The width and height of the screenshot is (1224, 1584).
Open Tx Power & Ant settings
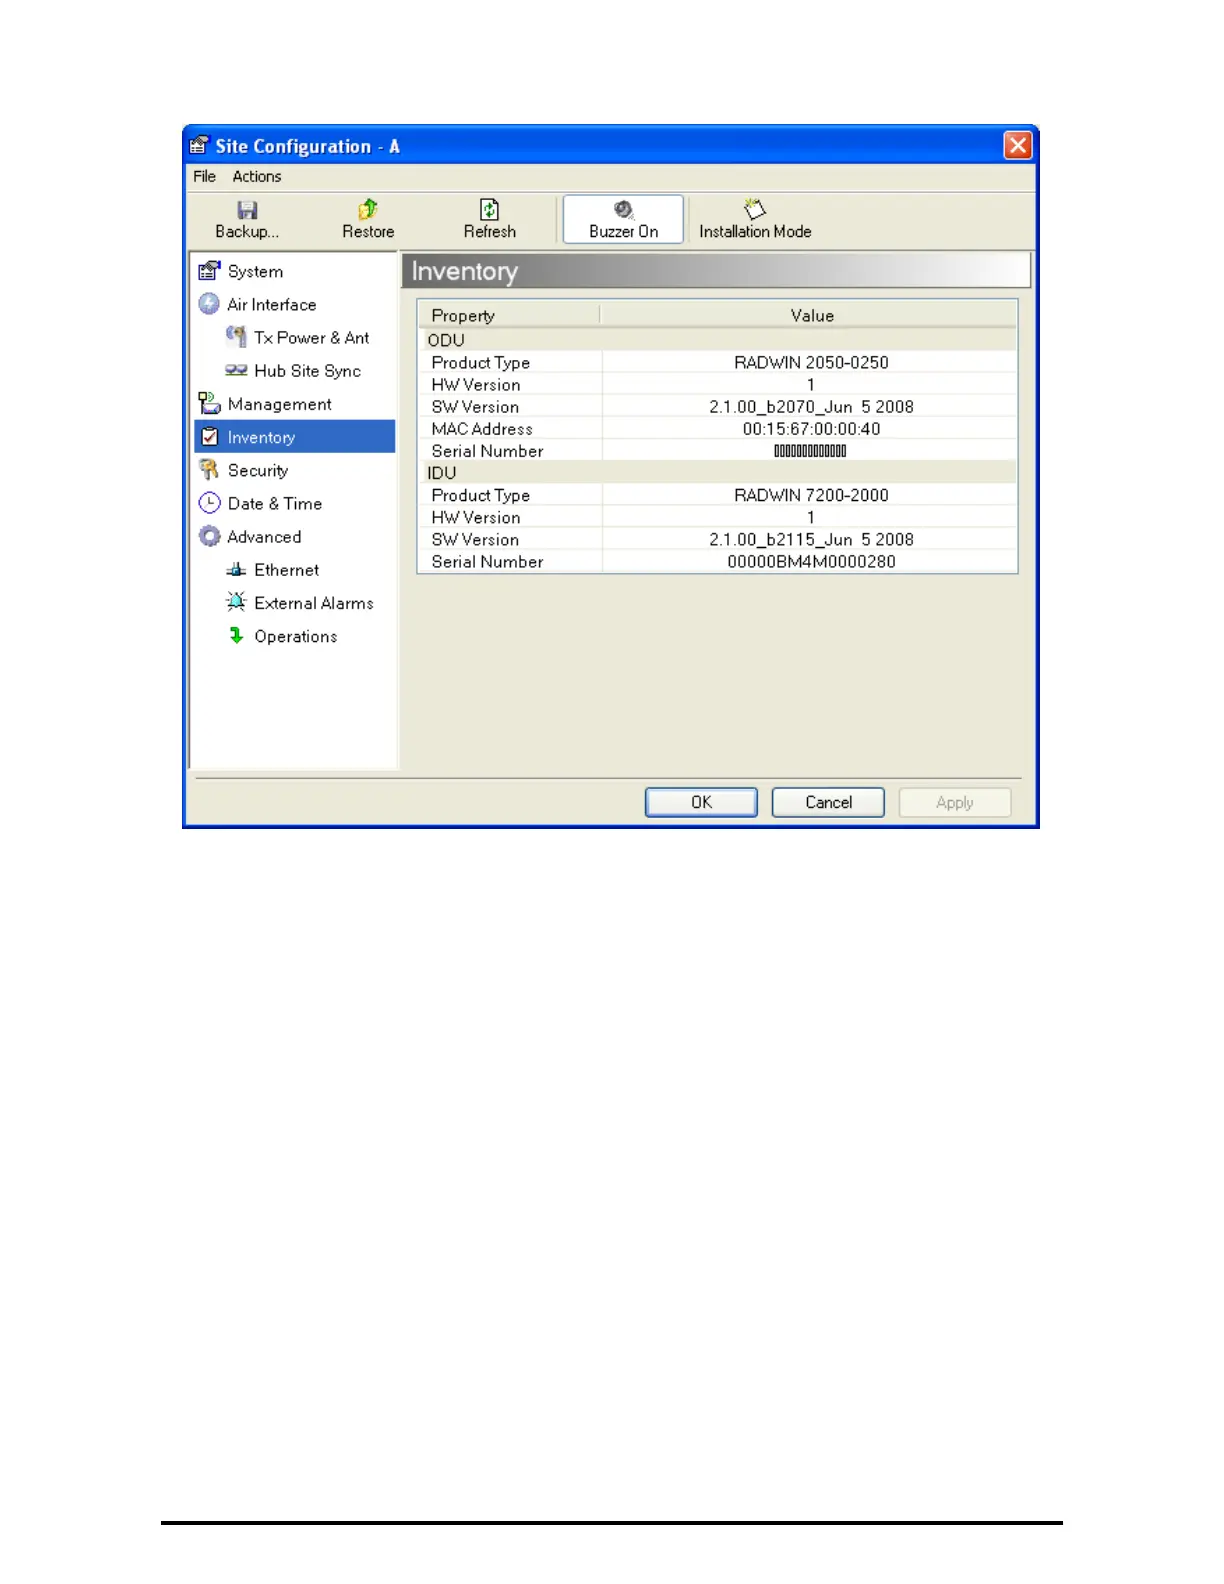click(311, 338)
